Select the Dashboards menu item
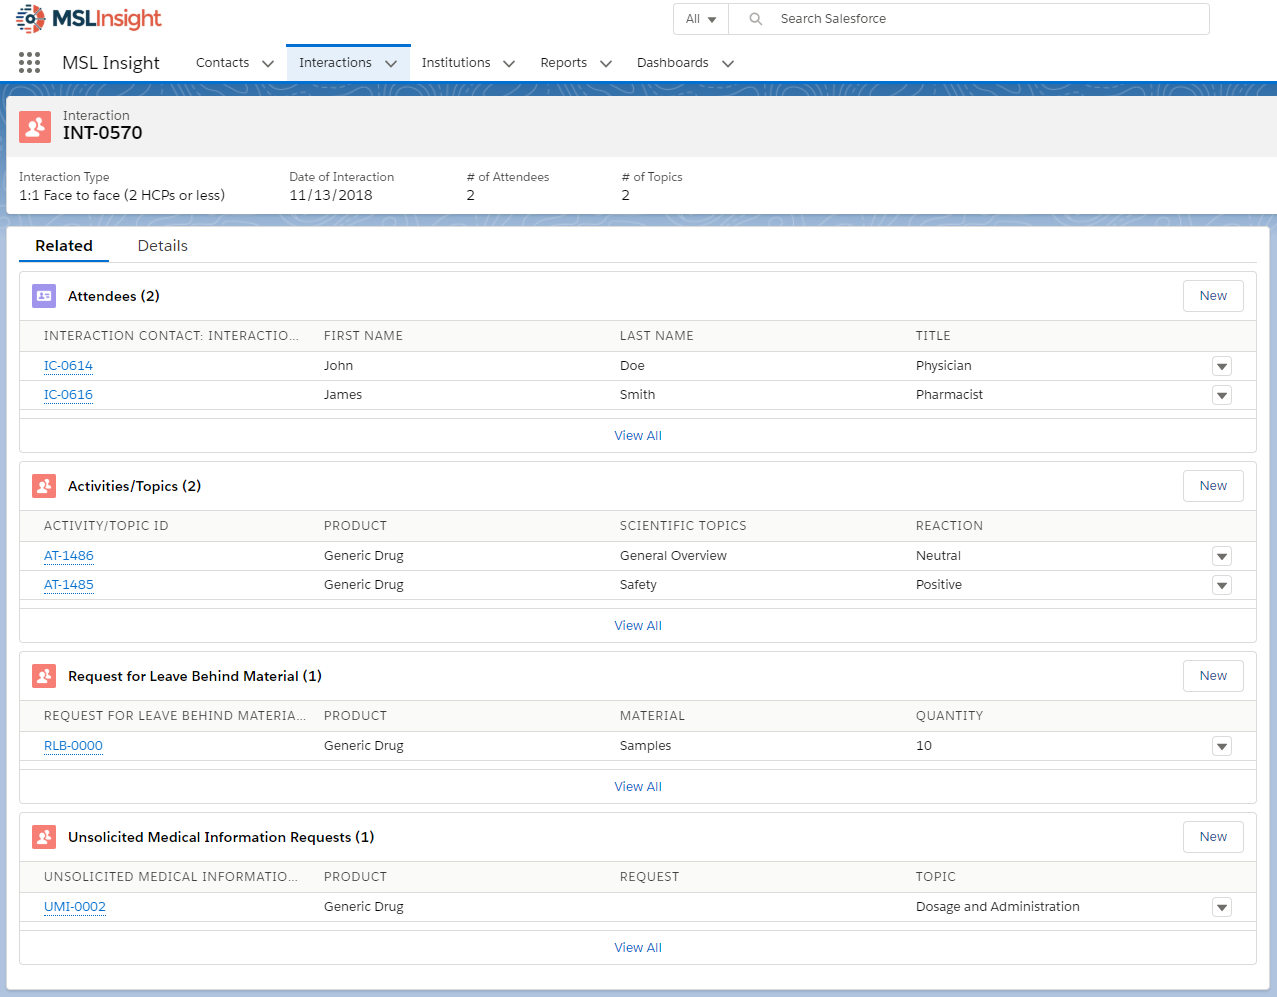Image resolution: width=1277 pixels, height=997 pixels. coord(674,62)
